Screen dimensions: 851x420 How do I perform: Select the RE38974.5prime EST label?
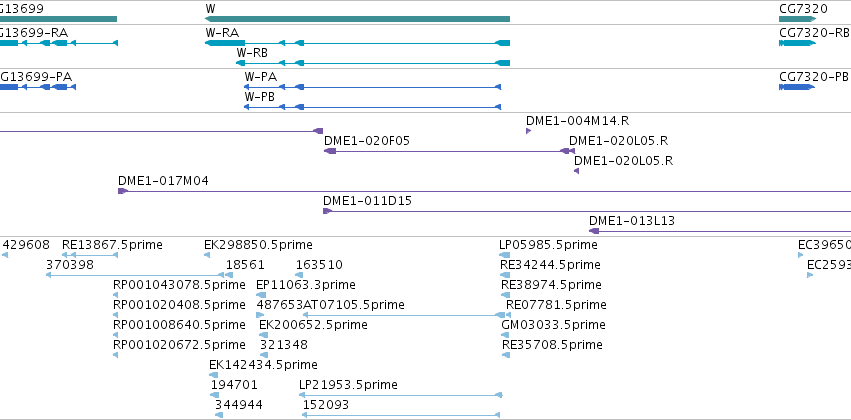551,285
